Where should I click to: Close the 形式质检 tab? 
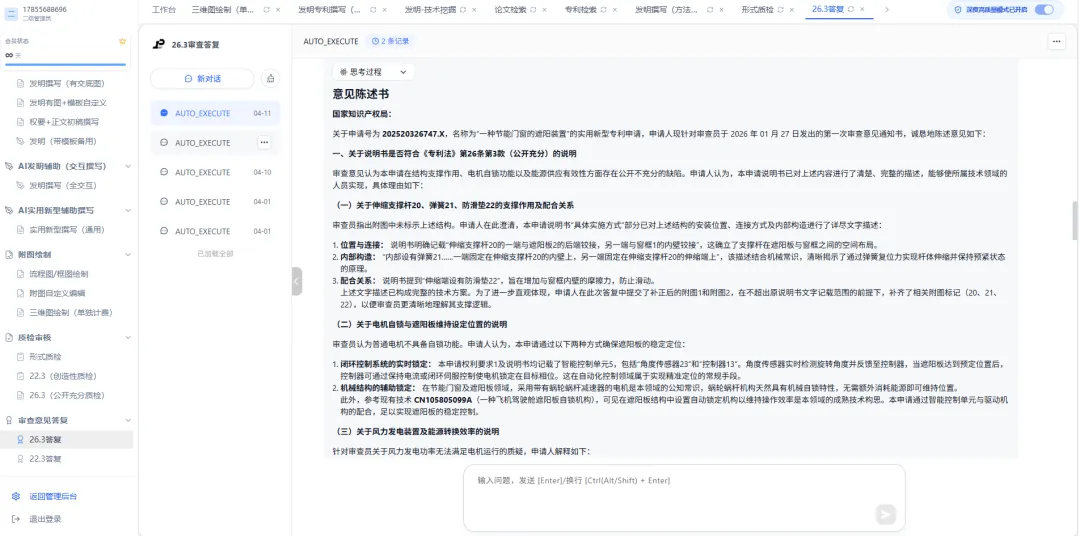click(792, 10)
